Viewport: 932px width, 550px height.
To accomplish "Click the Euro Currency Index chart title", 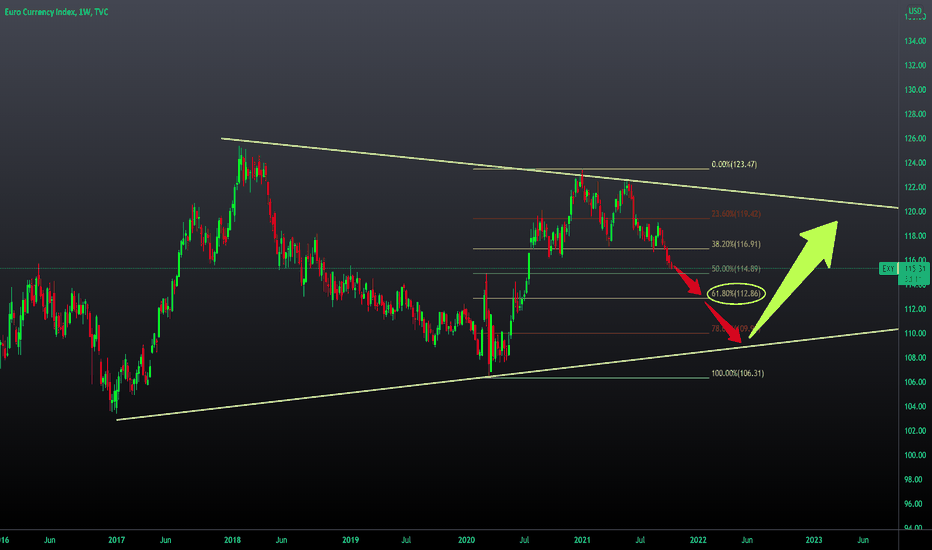I will 56,12.
